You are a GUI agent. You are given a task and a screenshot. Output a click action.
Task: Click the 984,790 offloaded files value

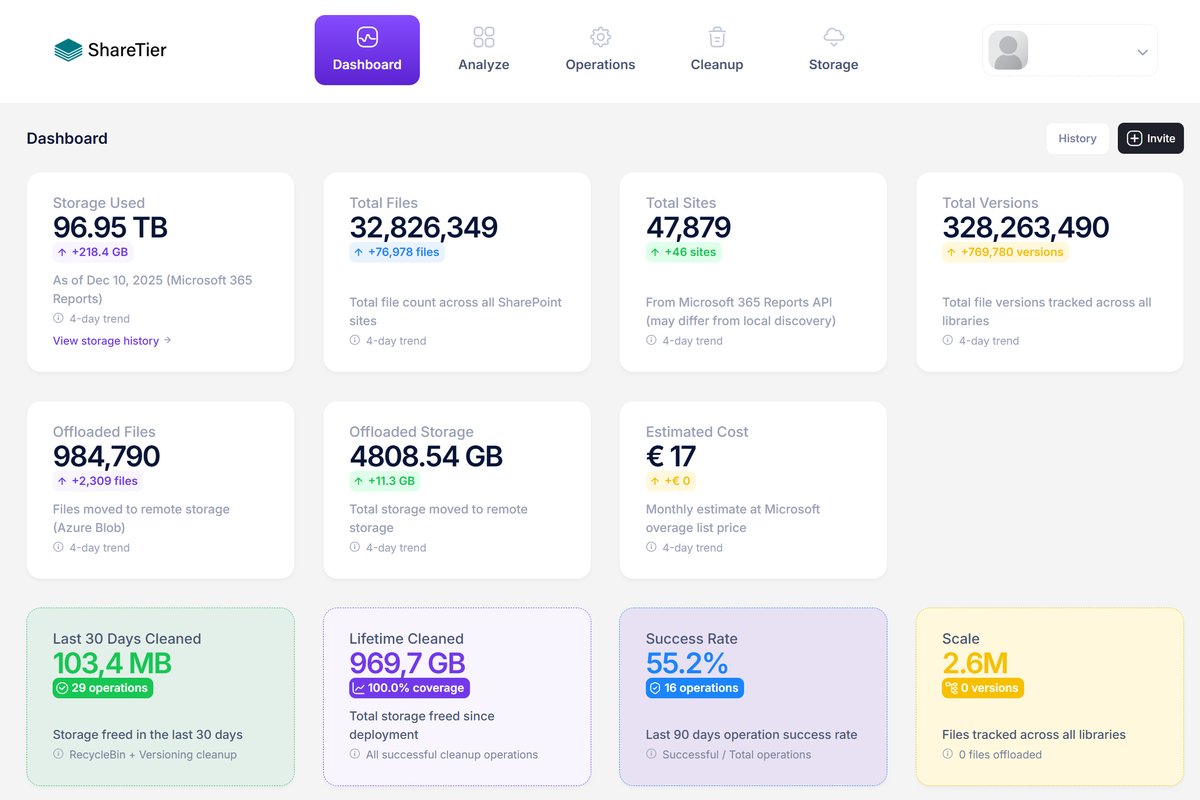pos(107,457)
